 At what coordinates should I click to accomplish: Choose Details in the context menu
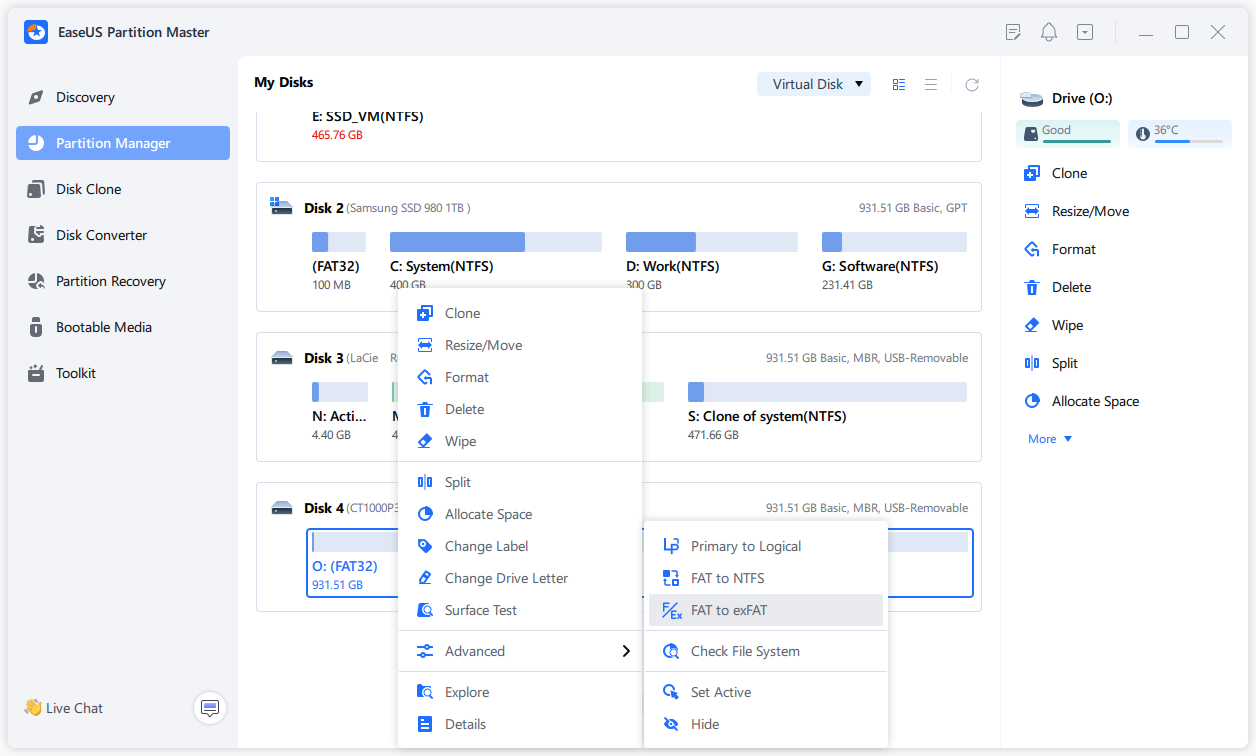(520, 724)
